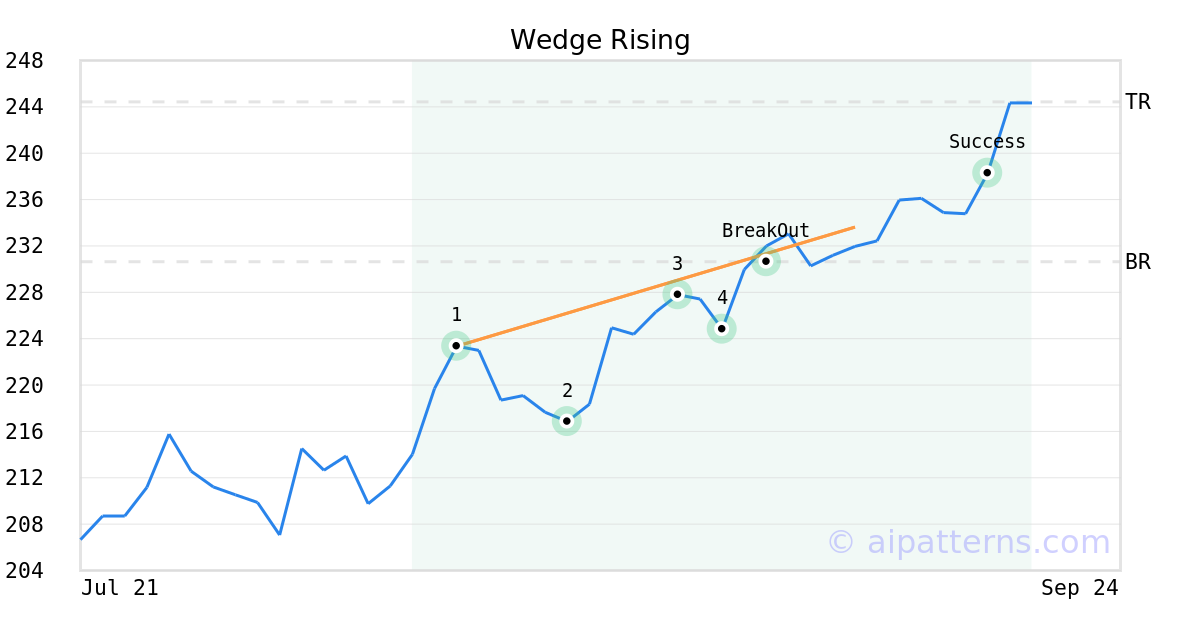
Task: Click the orange wedge trend line
Action: (600, 307)
